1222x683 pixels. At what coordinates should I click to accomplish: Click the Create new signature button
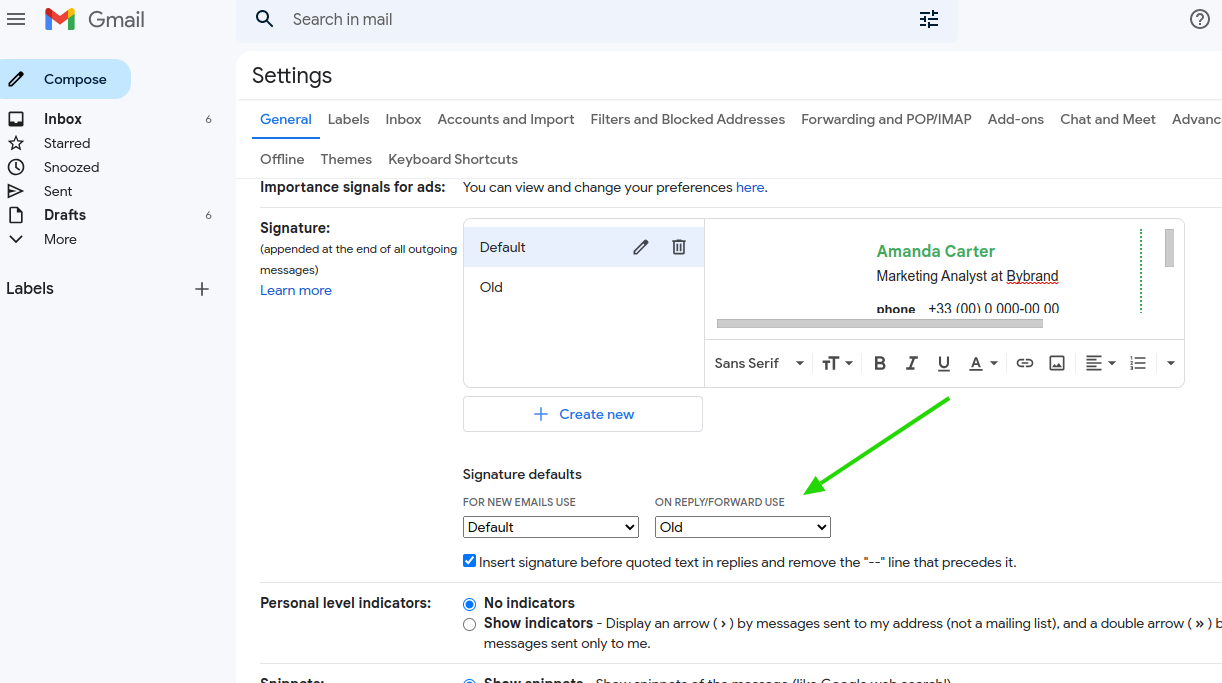click(582, 413)
